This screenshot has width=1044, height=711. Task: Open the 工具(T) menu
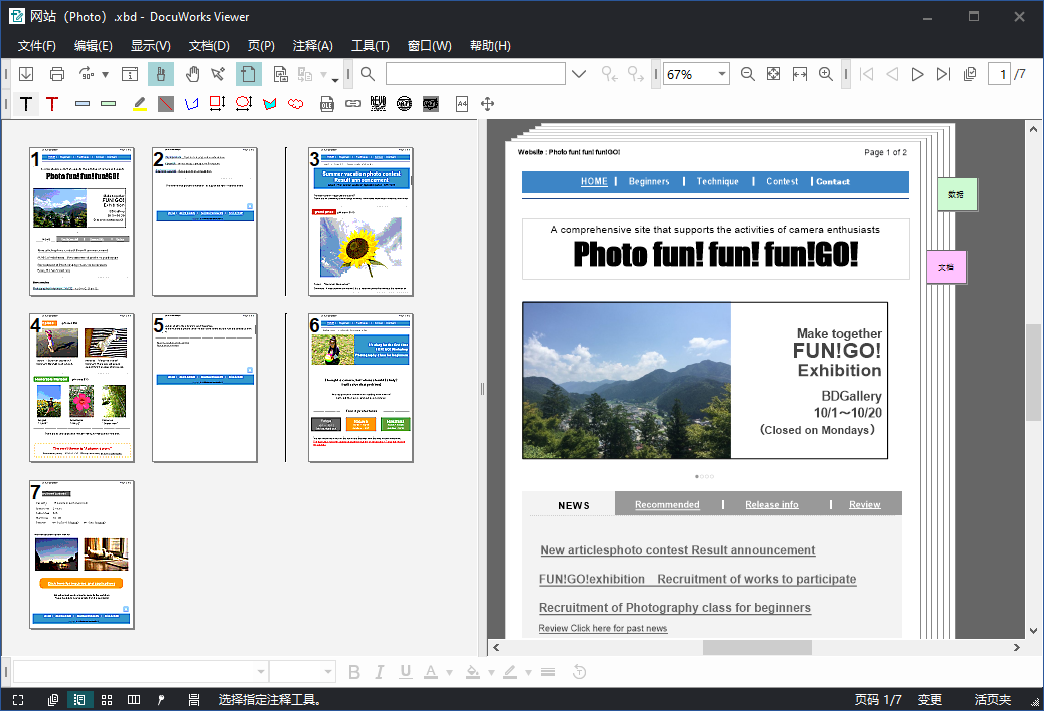pyautogui.click(x=370, y=46)
